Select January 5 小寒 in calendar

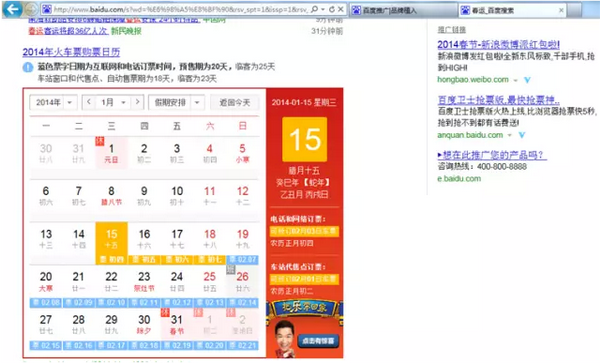click(x=242, y=153)
